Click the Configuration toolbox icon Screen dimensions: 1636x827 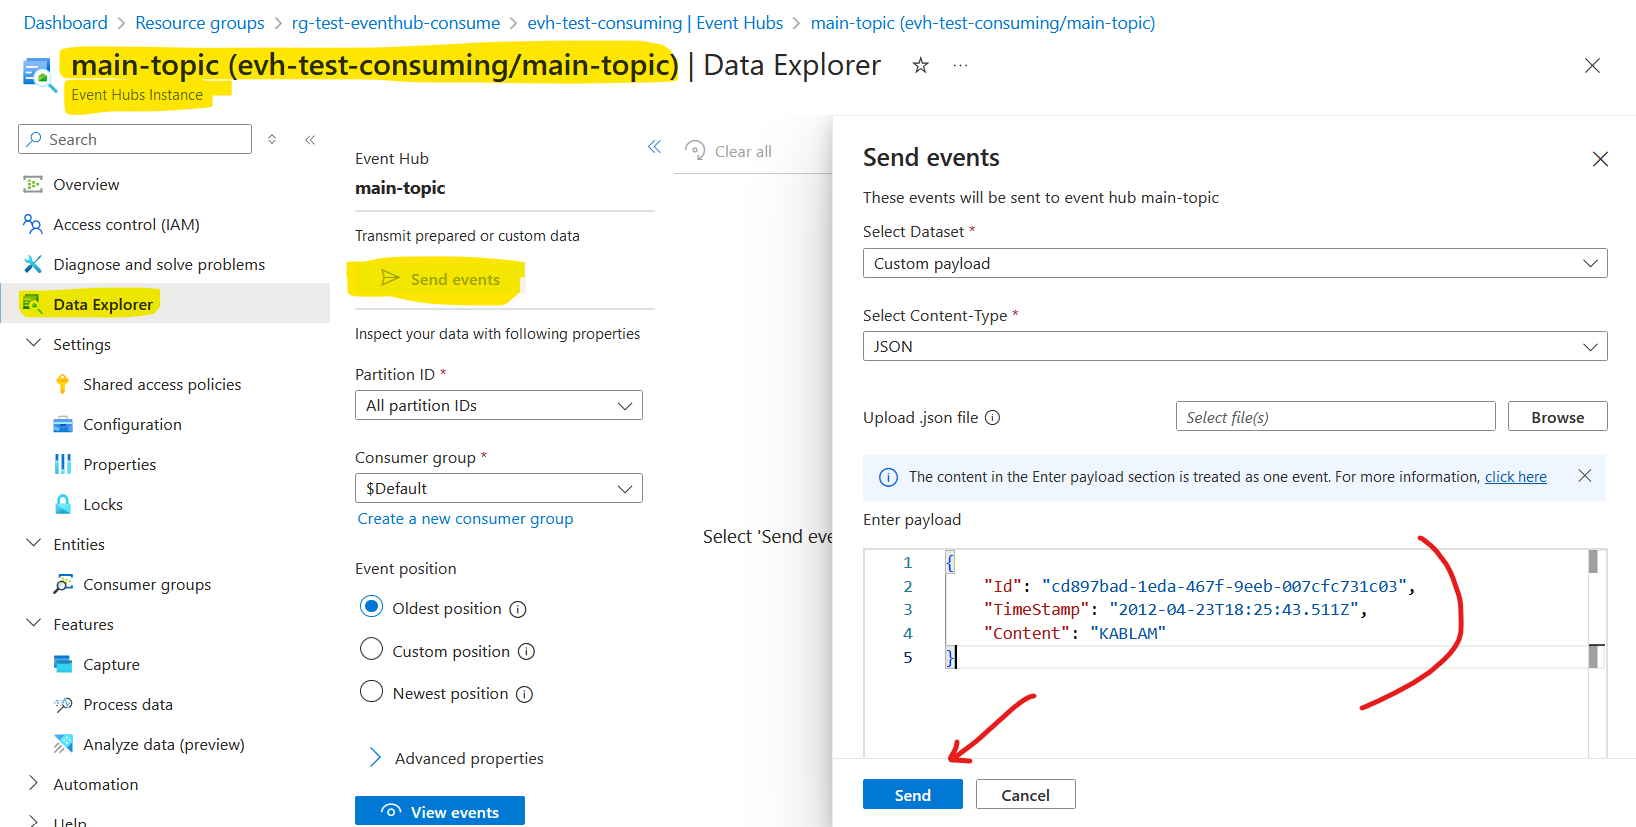tap(63, 424)
